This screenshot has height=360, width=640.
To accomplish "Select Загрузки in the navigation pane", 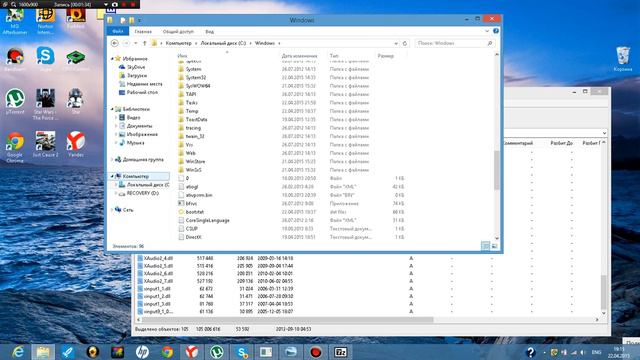I will pos(136,76).
